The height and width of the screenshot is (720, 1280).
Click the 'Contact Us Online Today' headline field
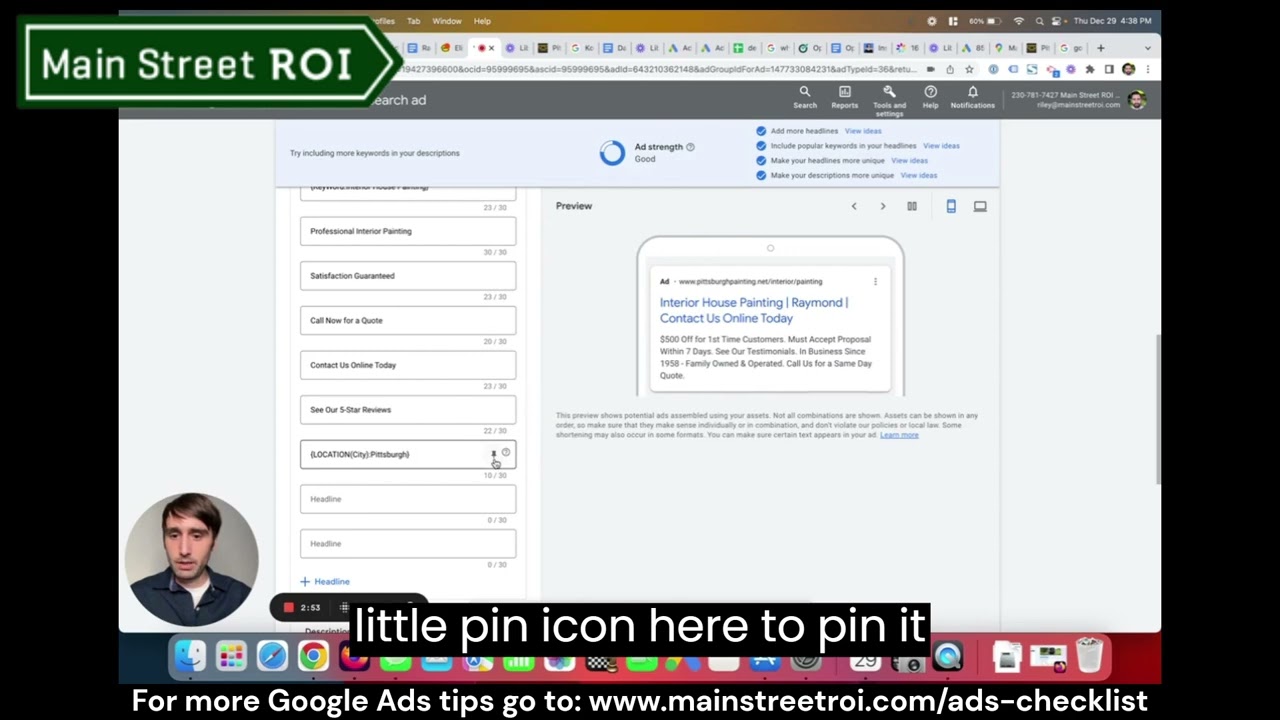pyautogui.click(x=408, y=365)
